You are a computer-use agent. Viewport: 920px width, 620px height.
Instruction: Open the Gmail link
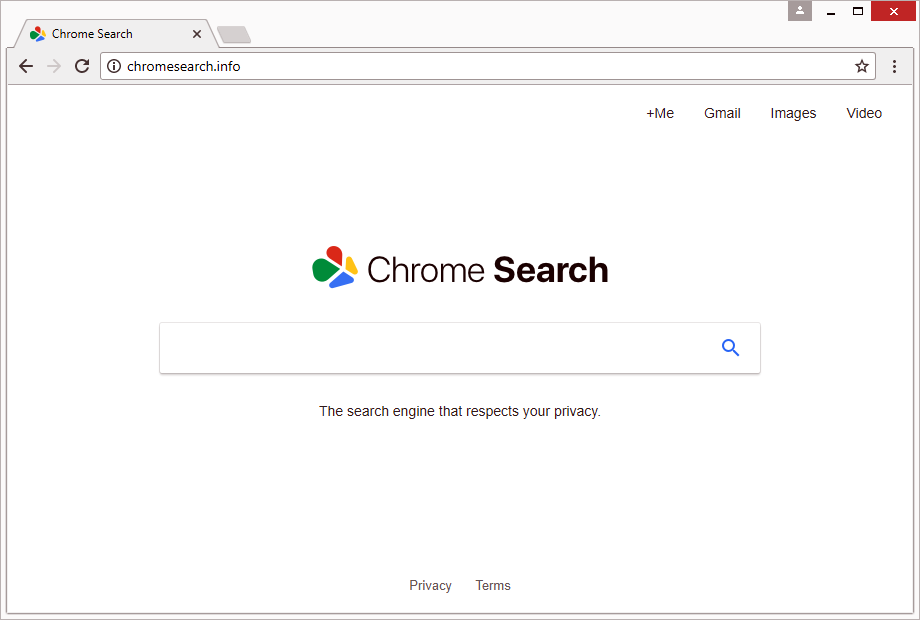pyautogui.click(x=722, y=113)
